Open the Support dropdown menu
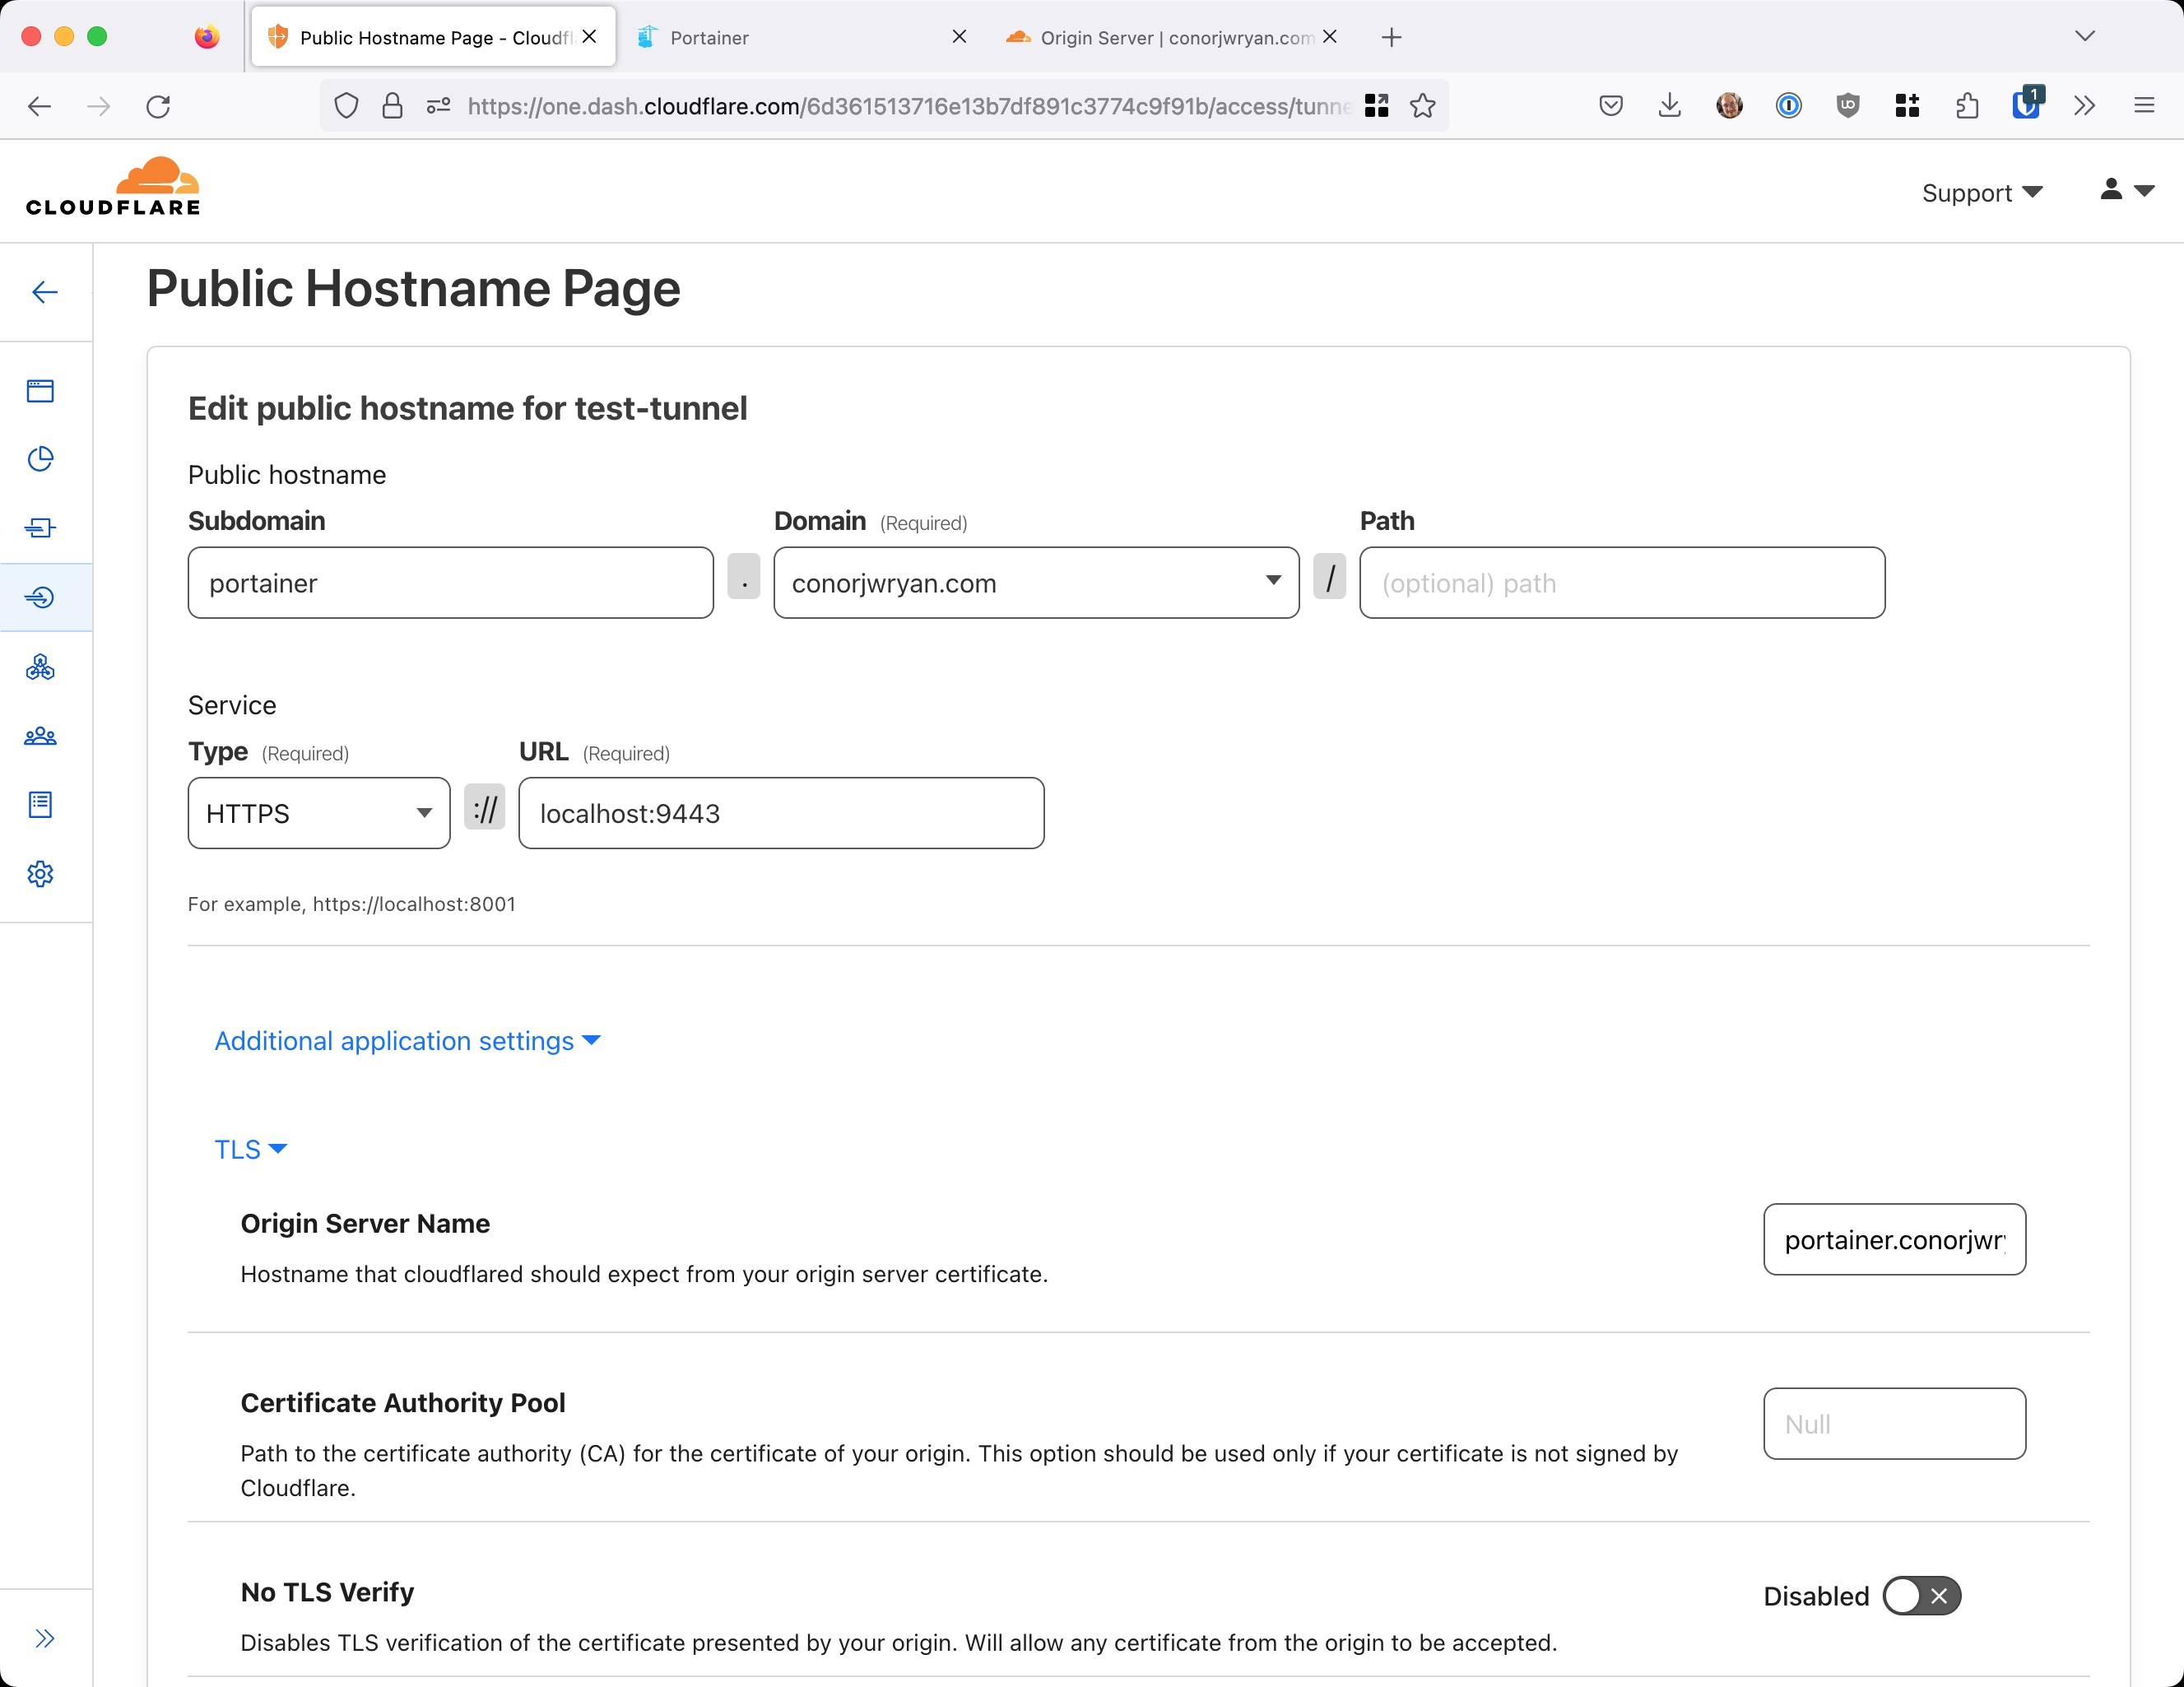The image size is (2184, 1687). [x=1982, y=192]
